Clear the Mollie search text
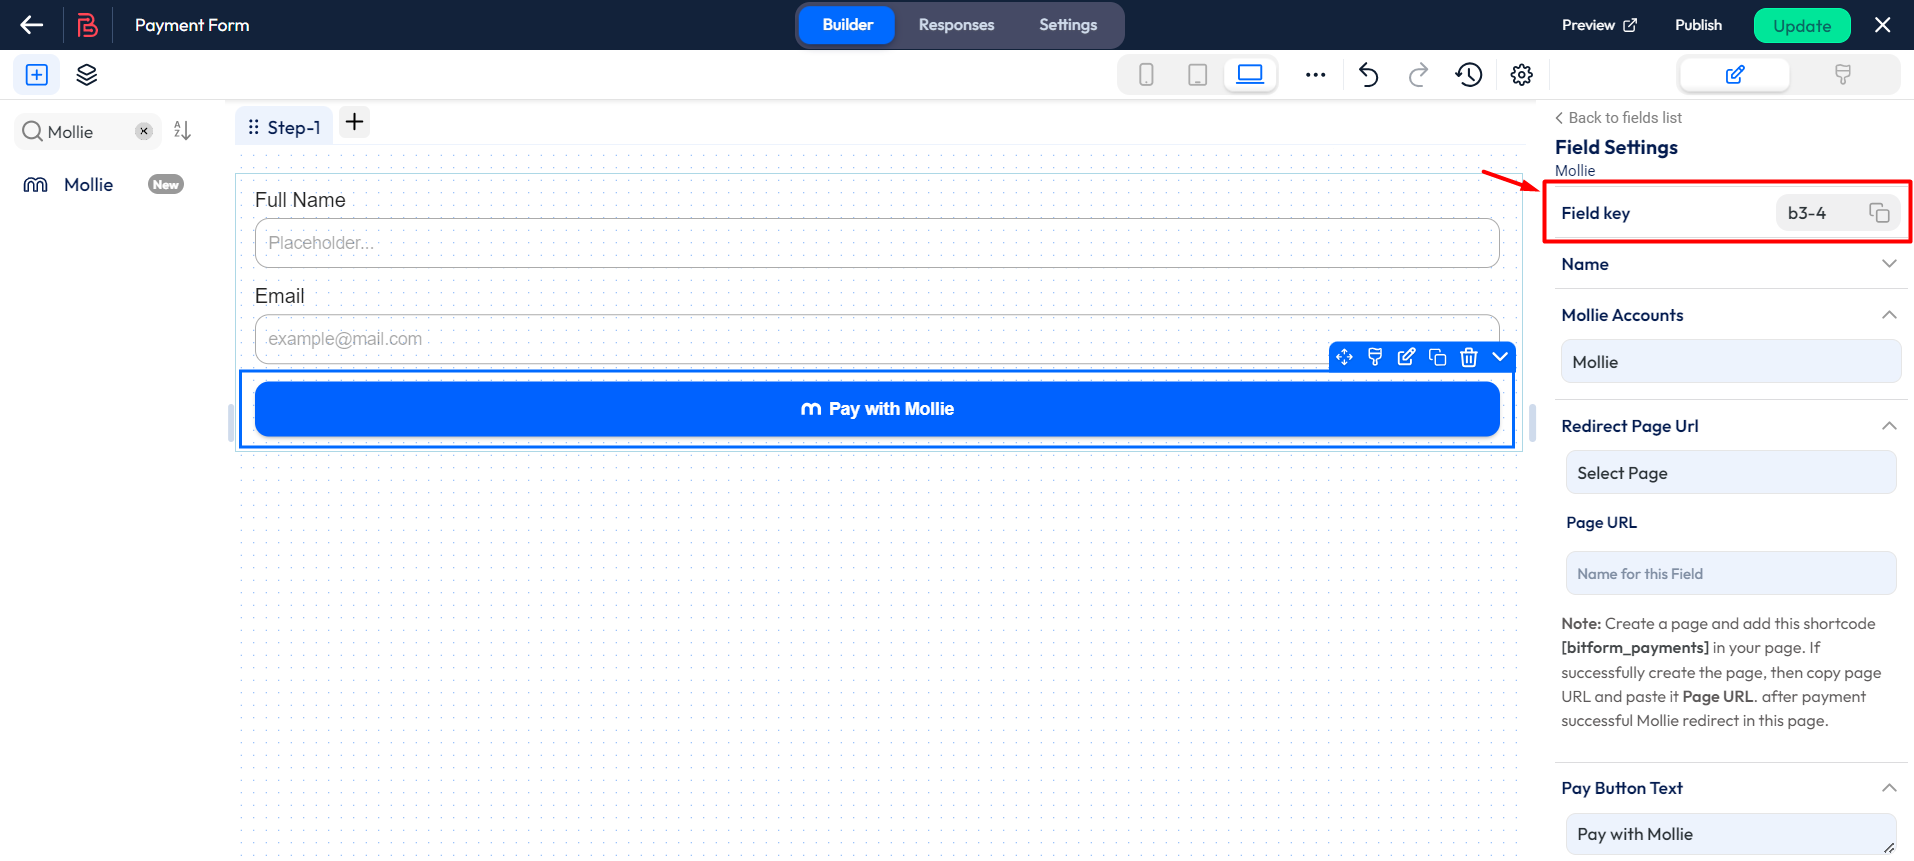 click(x=144, y=131)
